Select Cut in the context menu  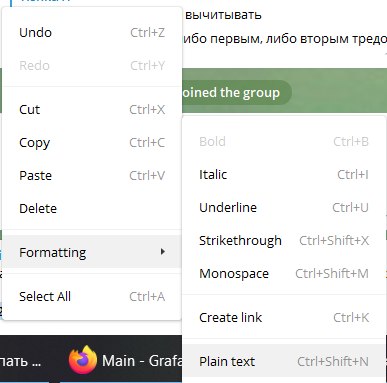(92, 109)
